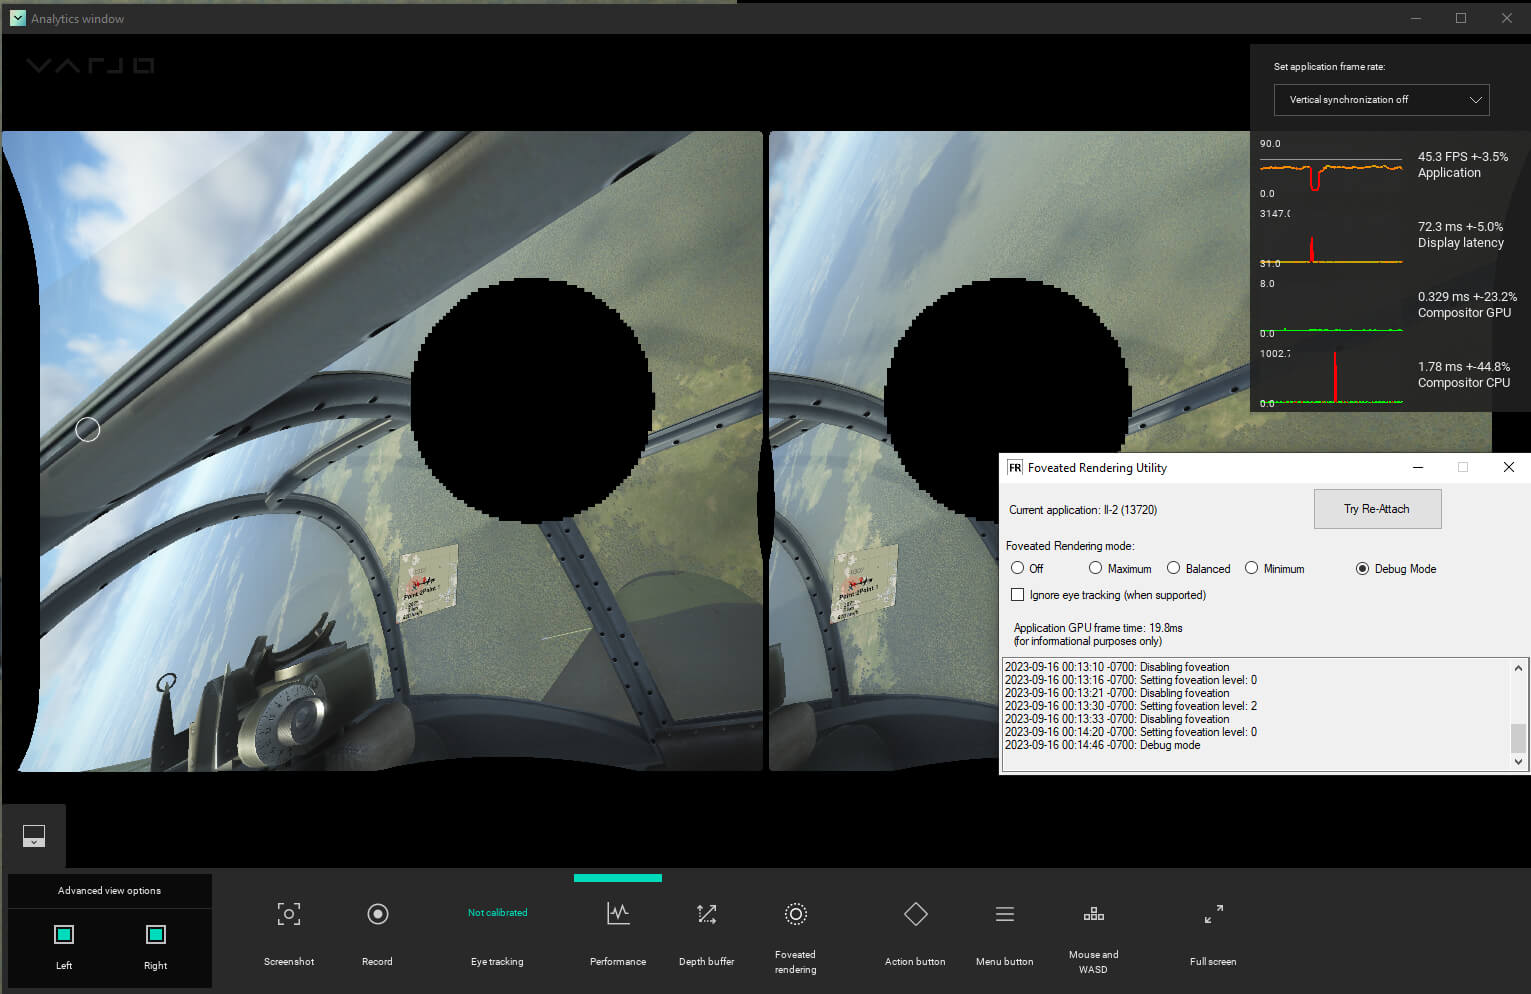Screen dimensions: 1531x994
Task: Turn foveated rendering Off
Action: (1018, 568)
